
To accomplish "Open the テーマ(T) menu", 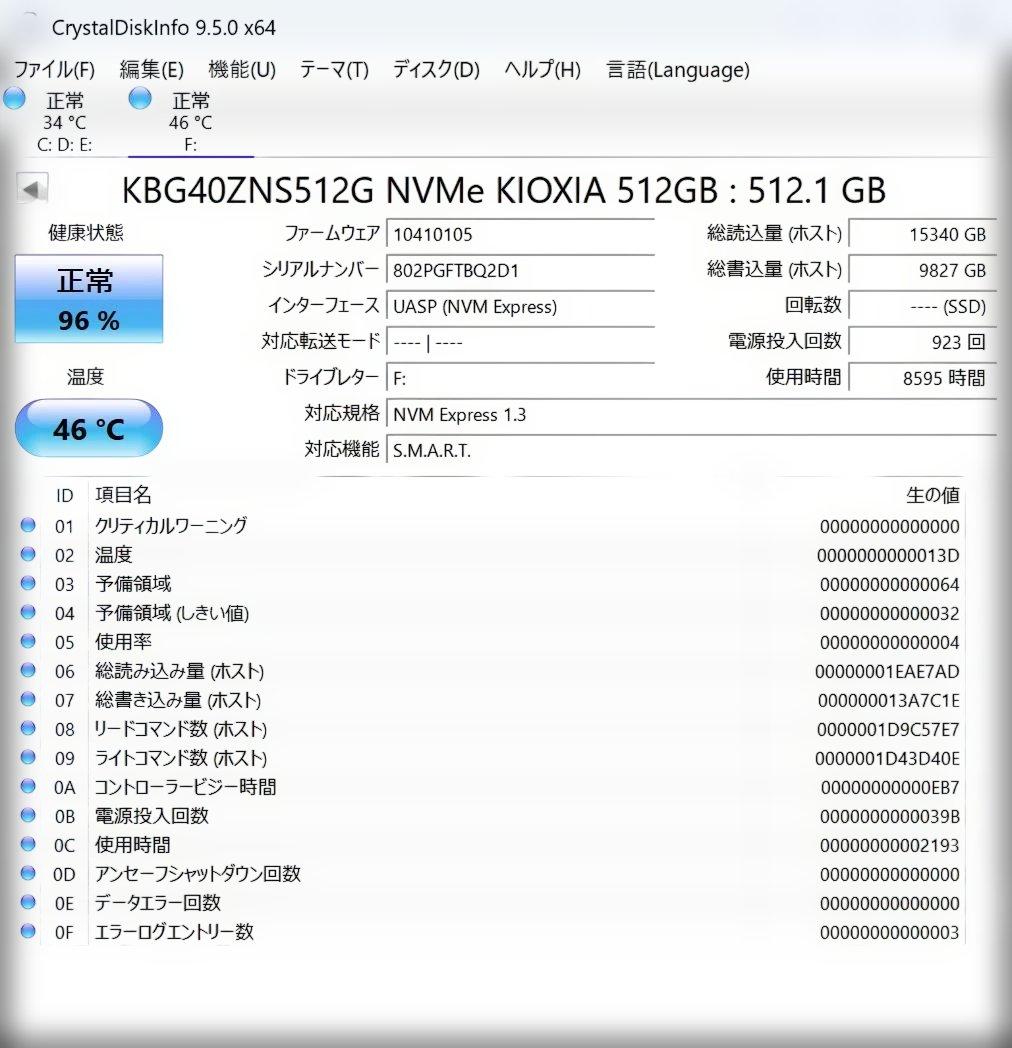I will point(334,70).
